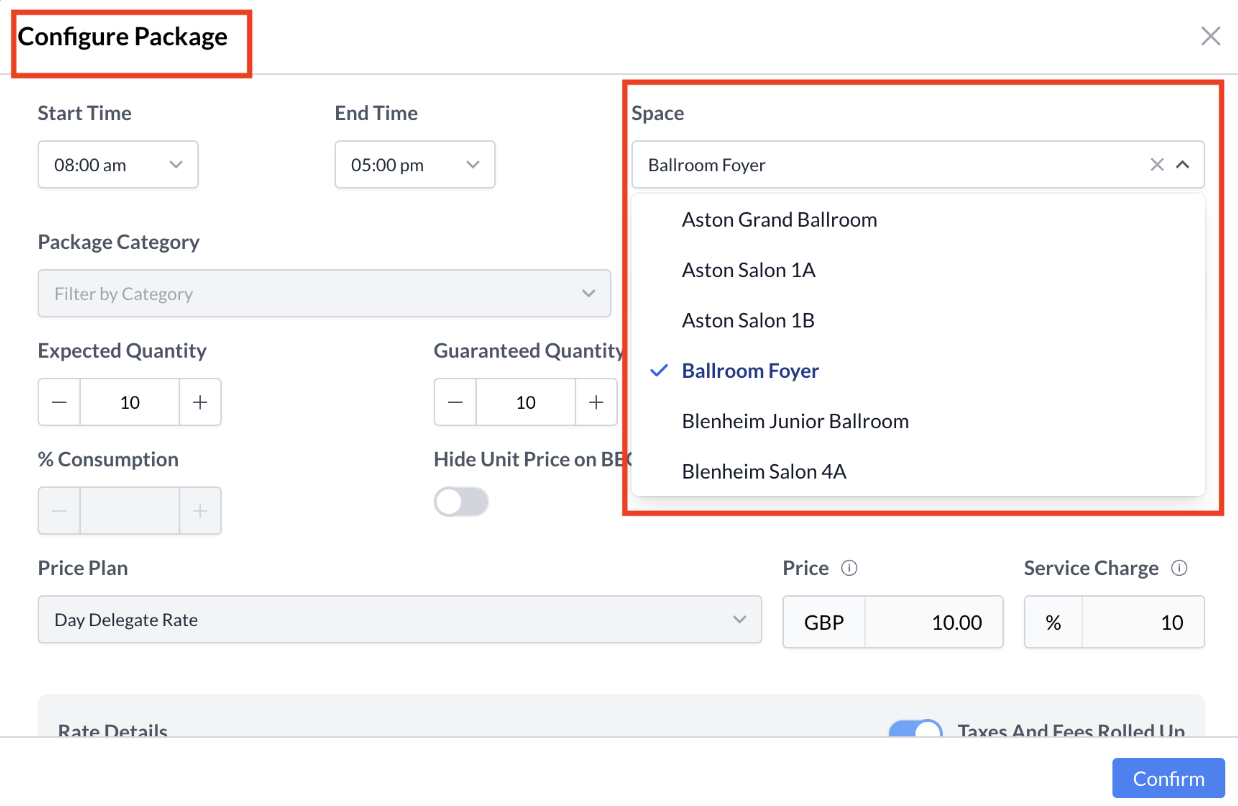Click the info icon beside Price
The height and width of the screenshot is (806, 1238).
click(849, 568)
